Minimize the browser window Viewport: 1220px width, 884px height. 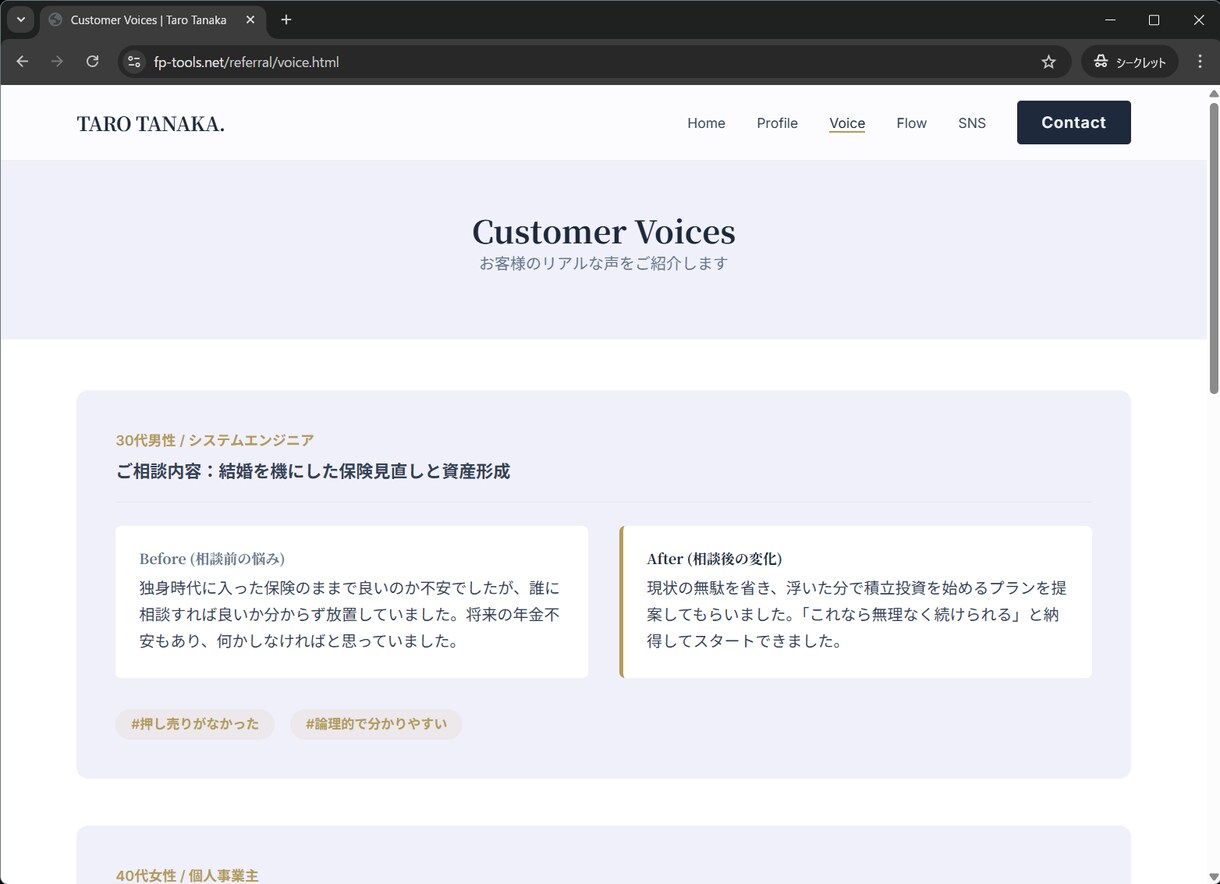(x=1110, y=20)
